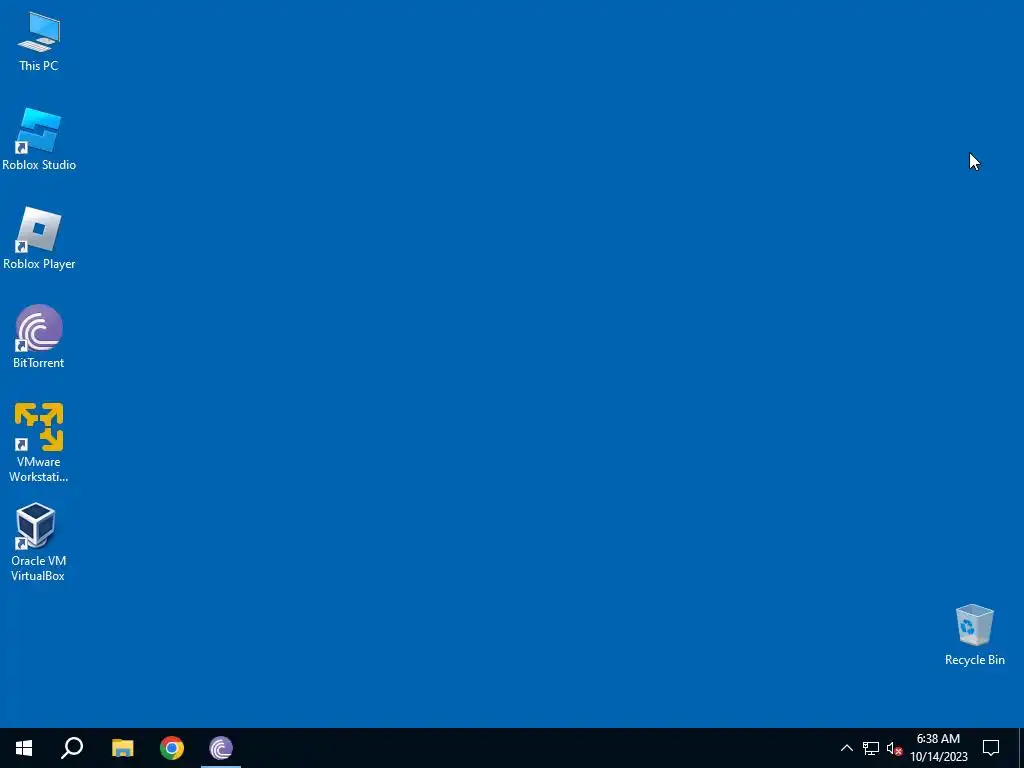
Task: Select the This PC desktop icon
Action: (39, 42)
